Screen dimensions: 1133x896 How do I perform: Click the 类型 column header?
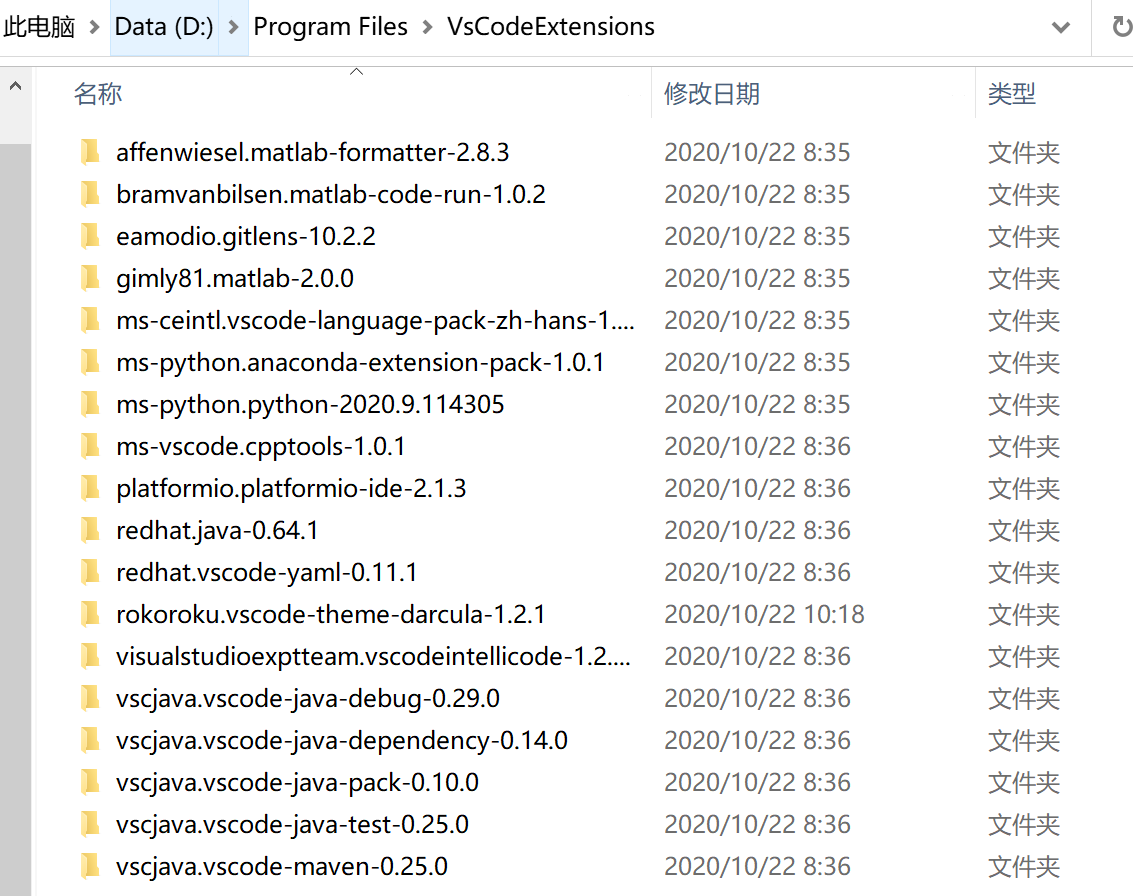[1011, 93]
